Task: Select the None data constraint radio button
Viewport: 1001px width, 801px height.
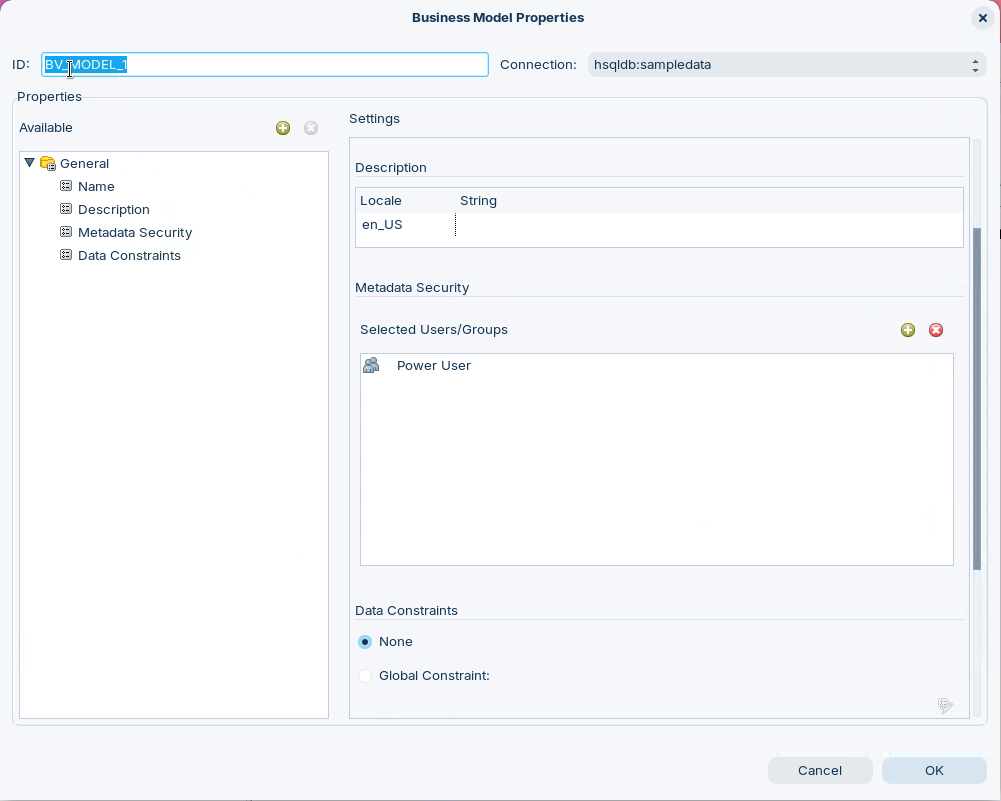Action: pyautogui.click(x=365, y=642)
